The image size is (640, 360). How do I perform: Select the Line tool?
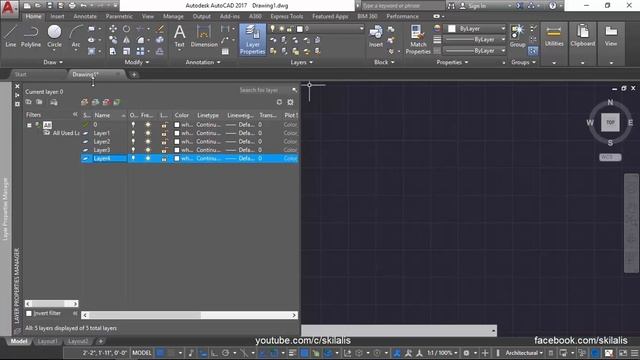[x=11, y=36]
